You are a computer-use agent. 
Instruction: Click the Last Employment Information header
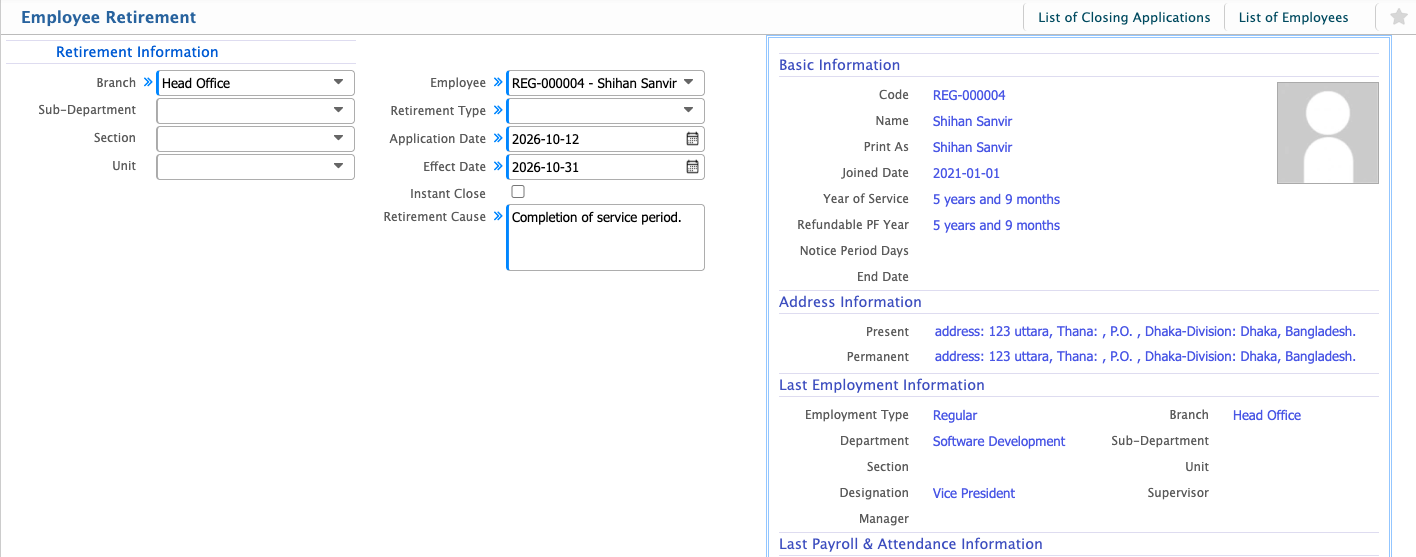tap(882, 385)
